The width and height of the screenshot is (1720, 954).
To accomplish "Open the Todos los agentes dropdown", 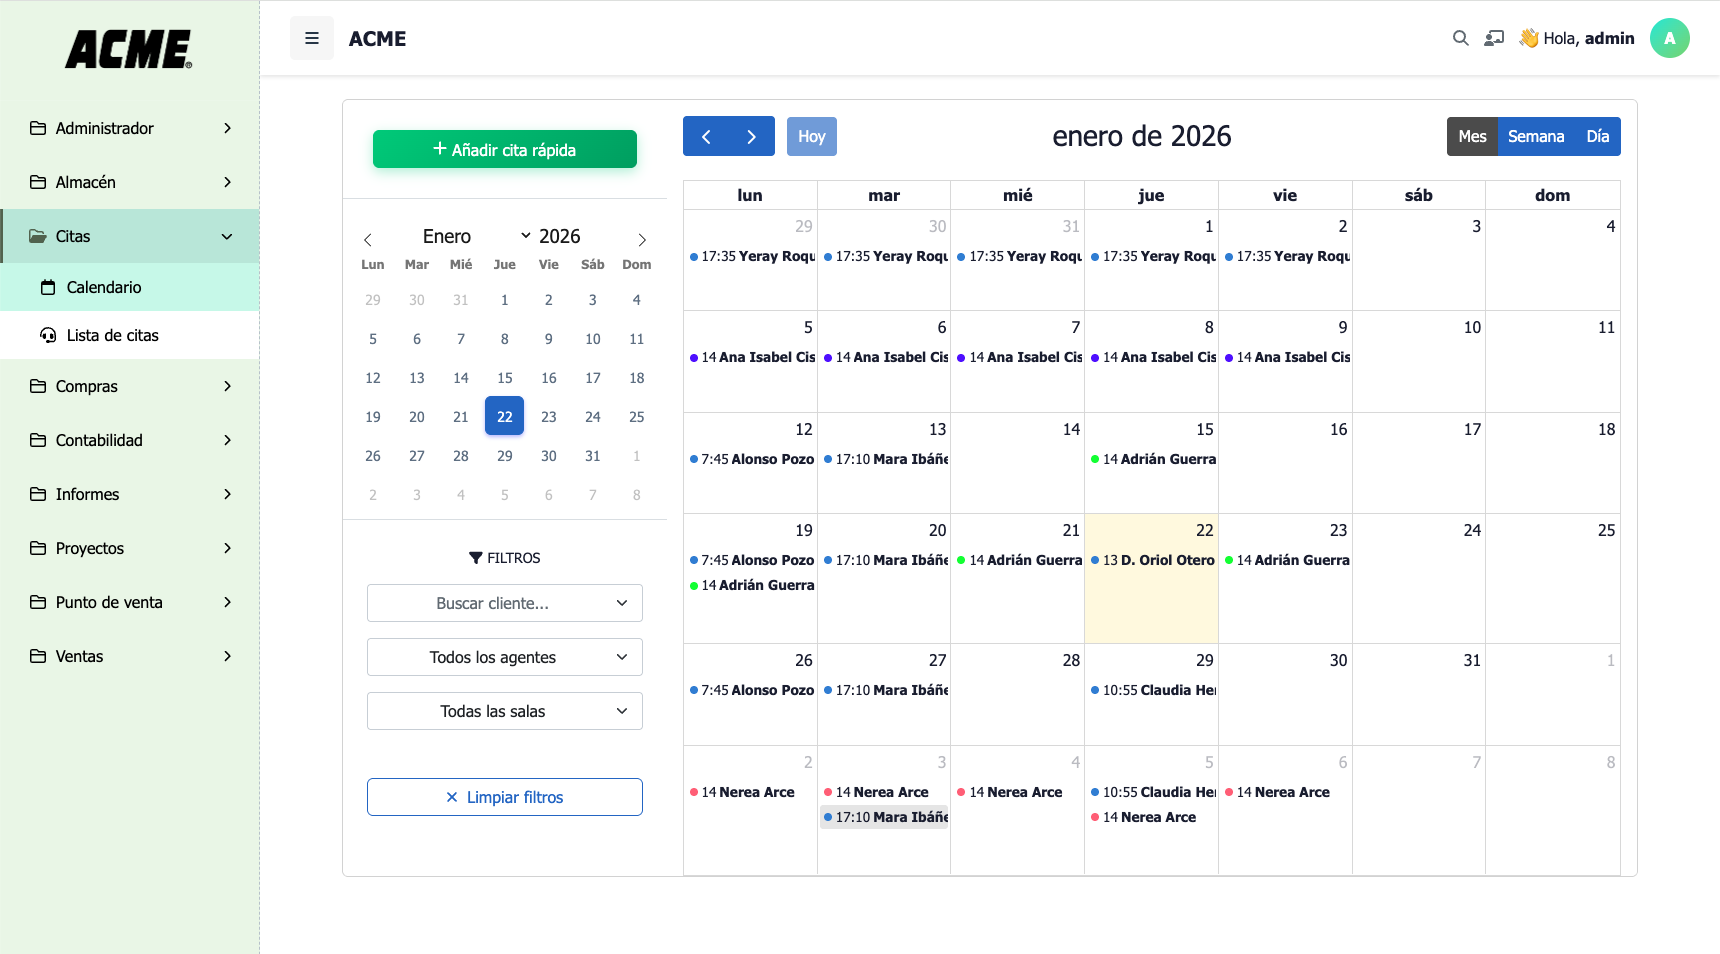I will tap(504, 657).
